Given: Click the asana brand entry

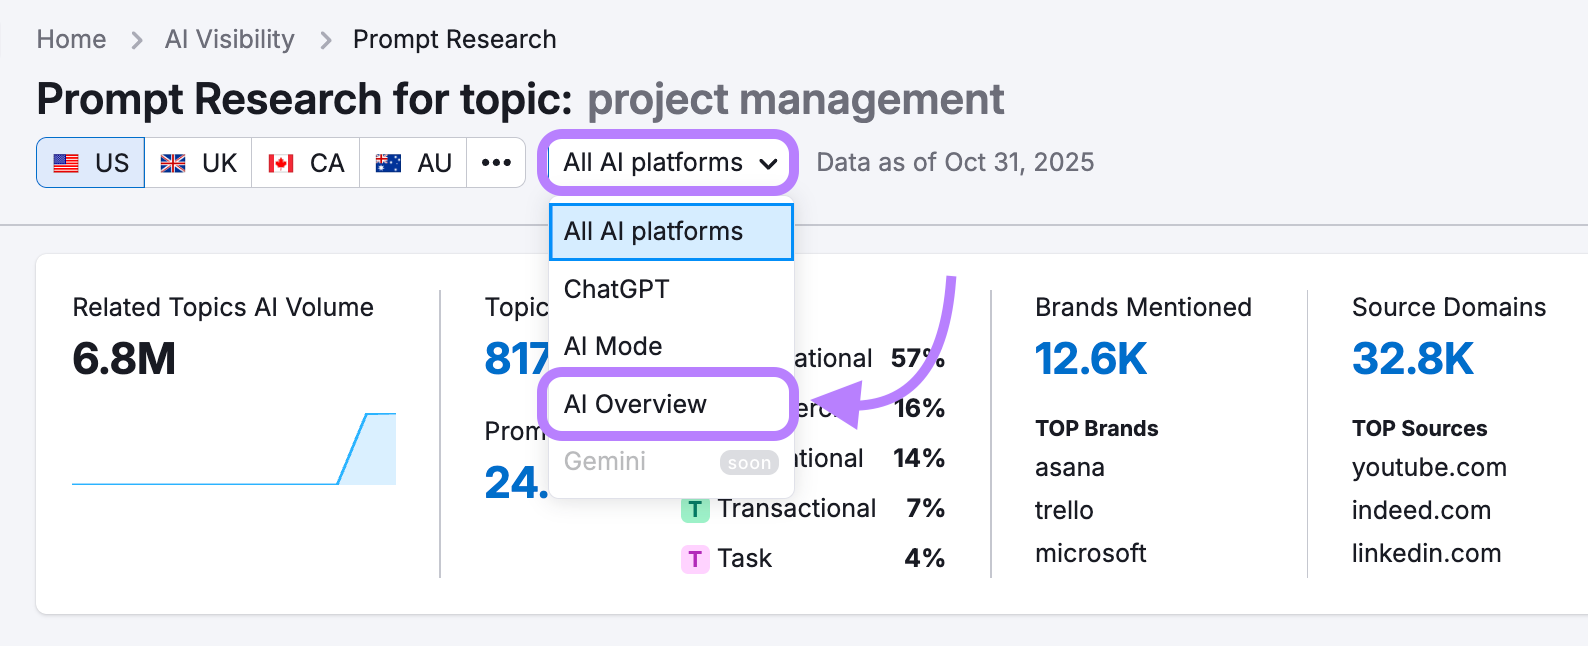Looking at the screenshot, I should 1070,468.
